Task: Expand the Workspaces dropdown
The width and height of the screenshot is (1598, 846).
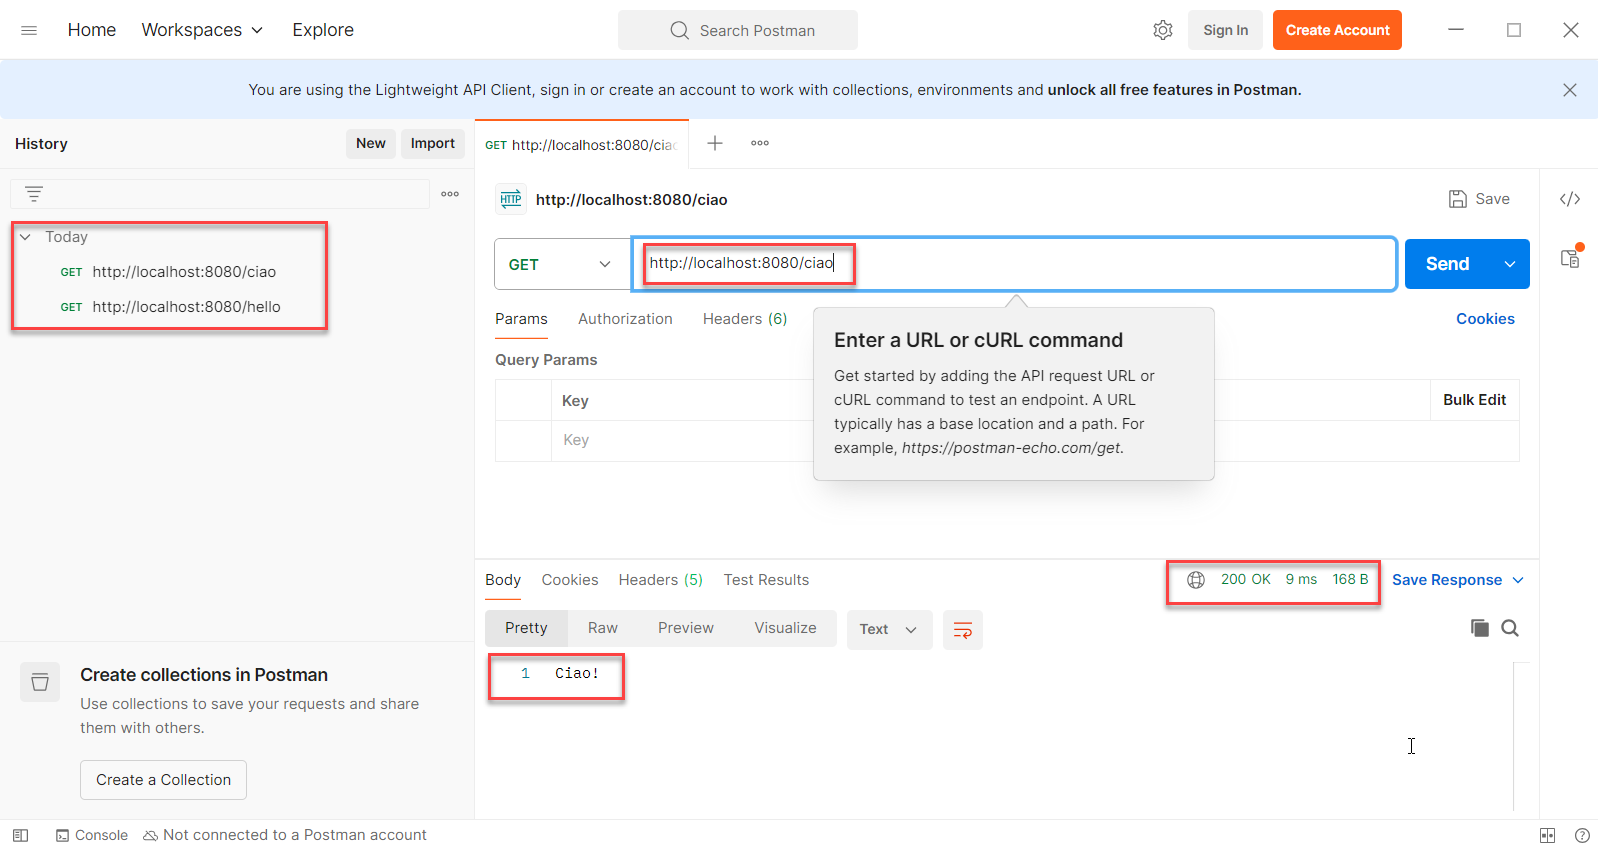Action: [x=202, y=30]
